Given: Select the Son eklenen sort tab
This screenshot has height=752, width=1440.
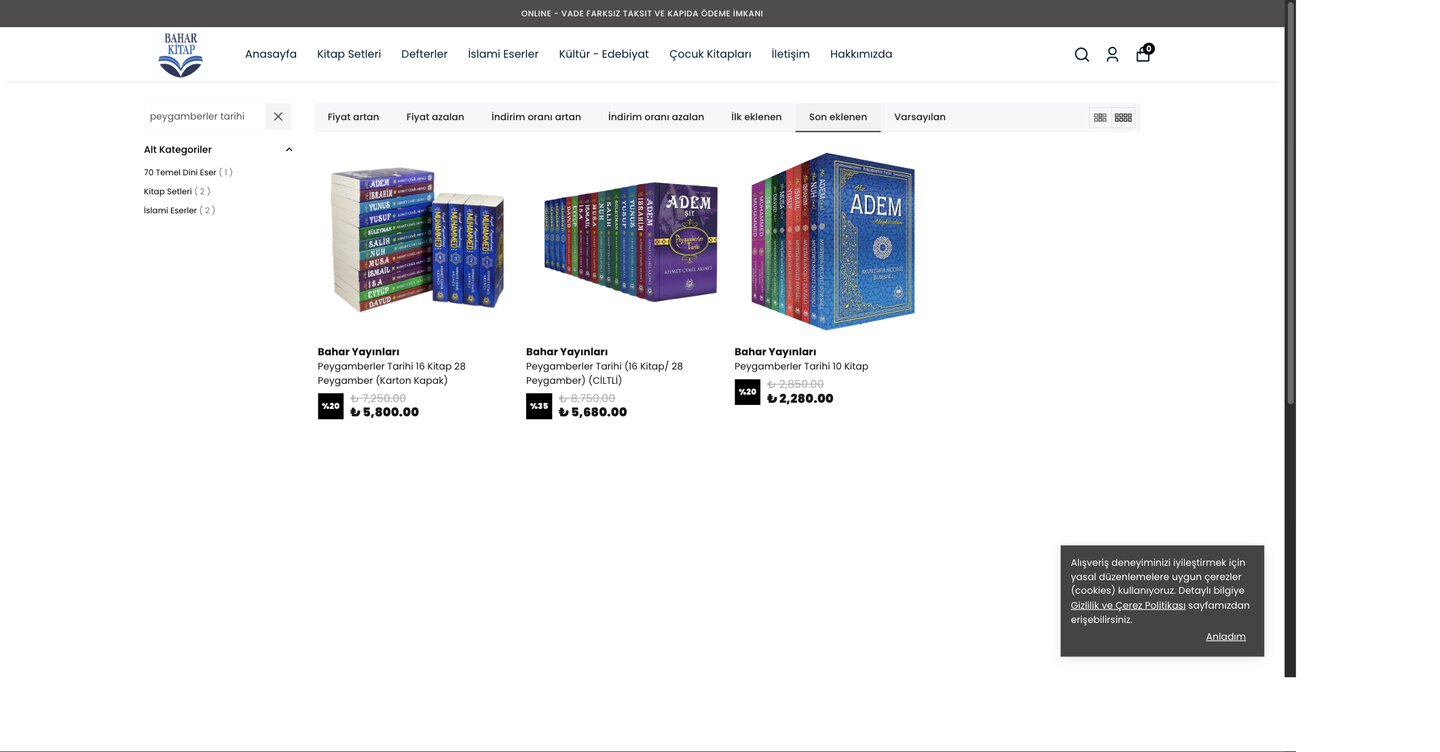Looking at the screenshot, I should click(838, 117).
